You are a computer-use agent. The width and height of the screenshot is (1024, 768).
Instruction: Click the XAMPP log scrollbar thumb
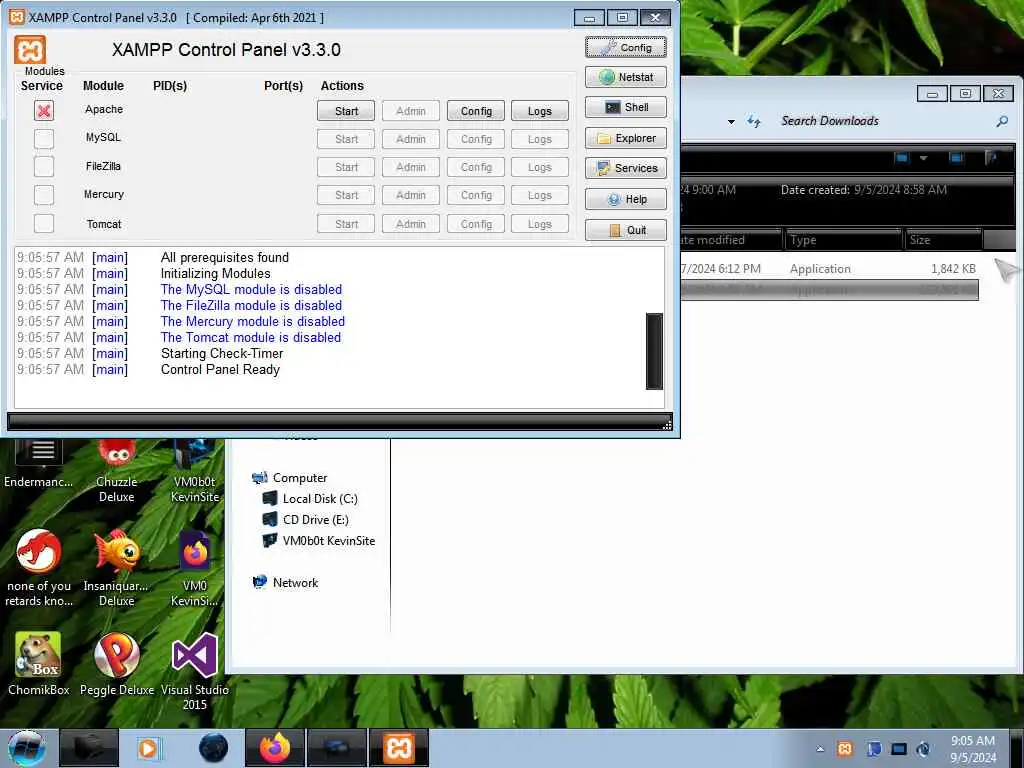pos(654,351)
